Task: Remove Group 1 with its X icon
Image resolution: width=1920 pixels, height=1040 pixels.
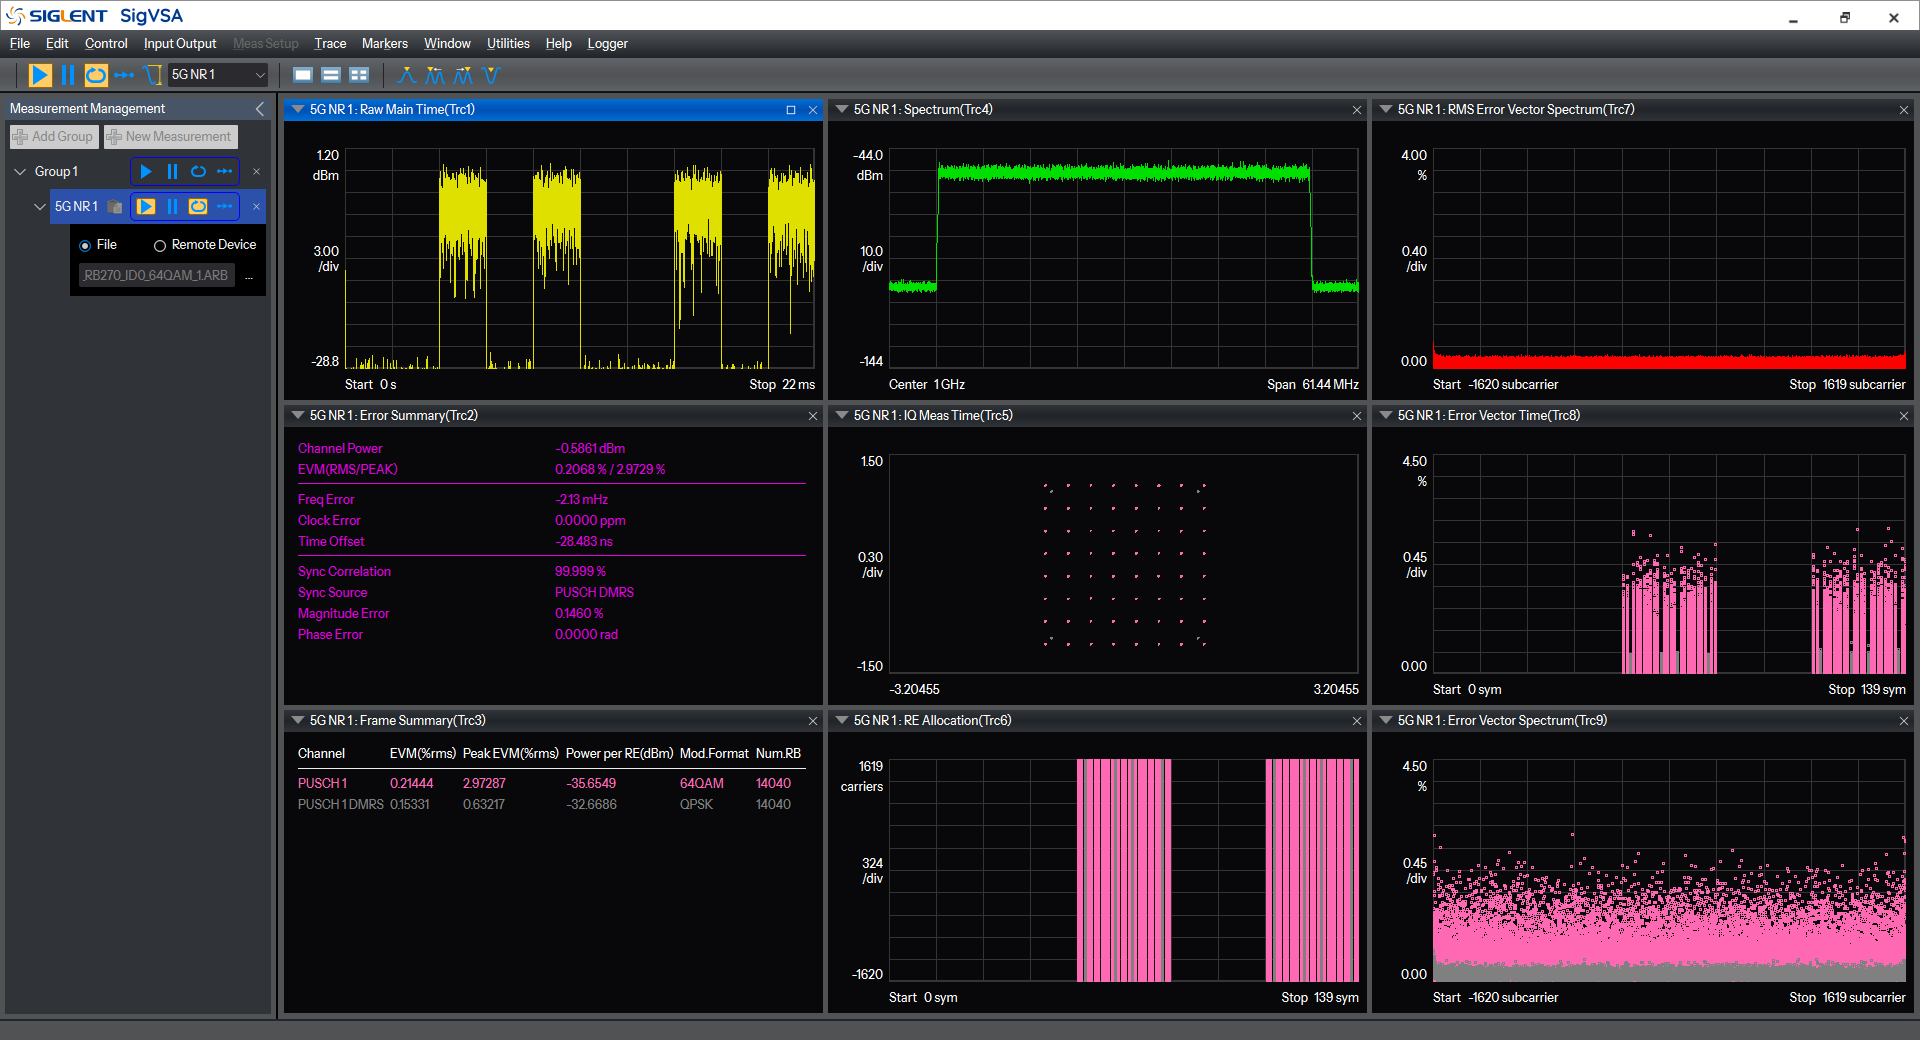Action: (x=256, y=172)
